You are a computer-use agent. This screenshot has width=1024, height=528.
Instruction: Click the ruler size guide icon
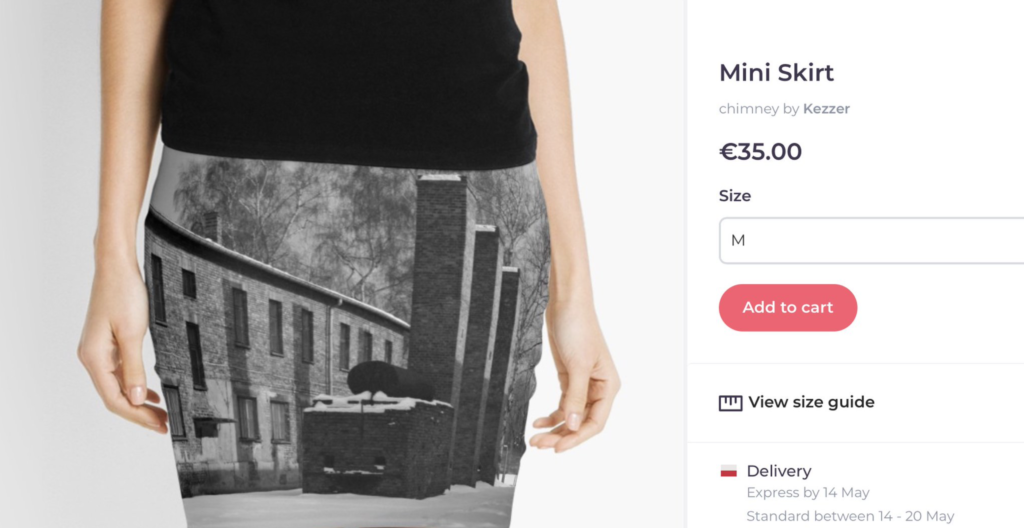tap(730, 403)
